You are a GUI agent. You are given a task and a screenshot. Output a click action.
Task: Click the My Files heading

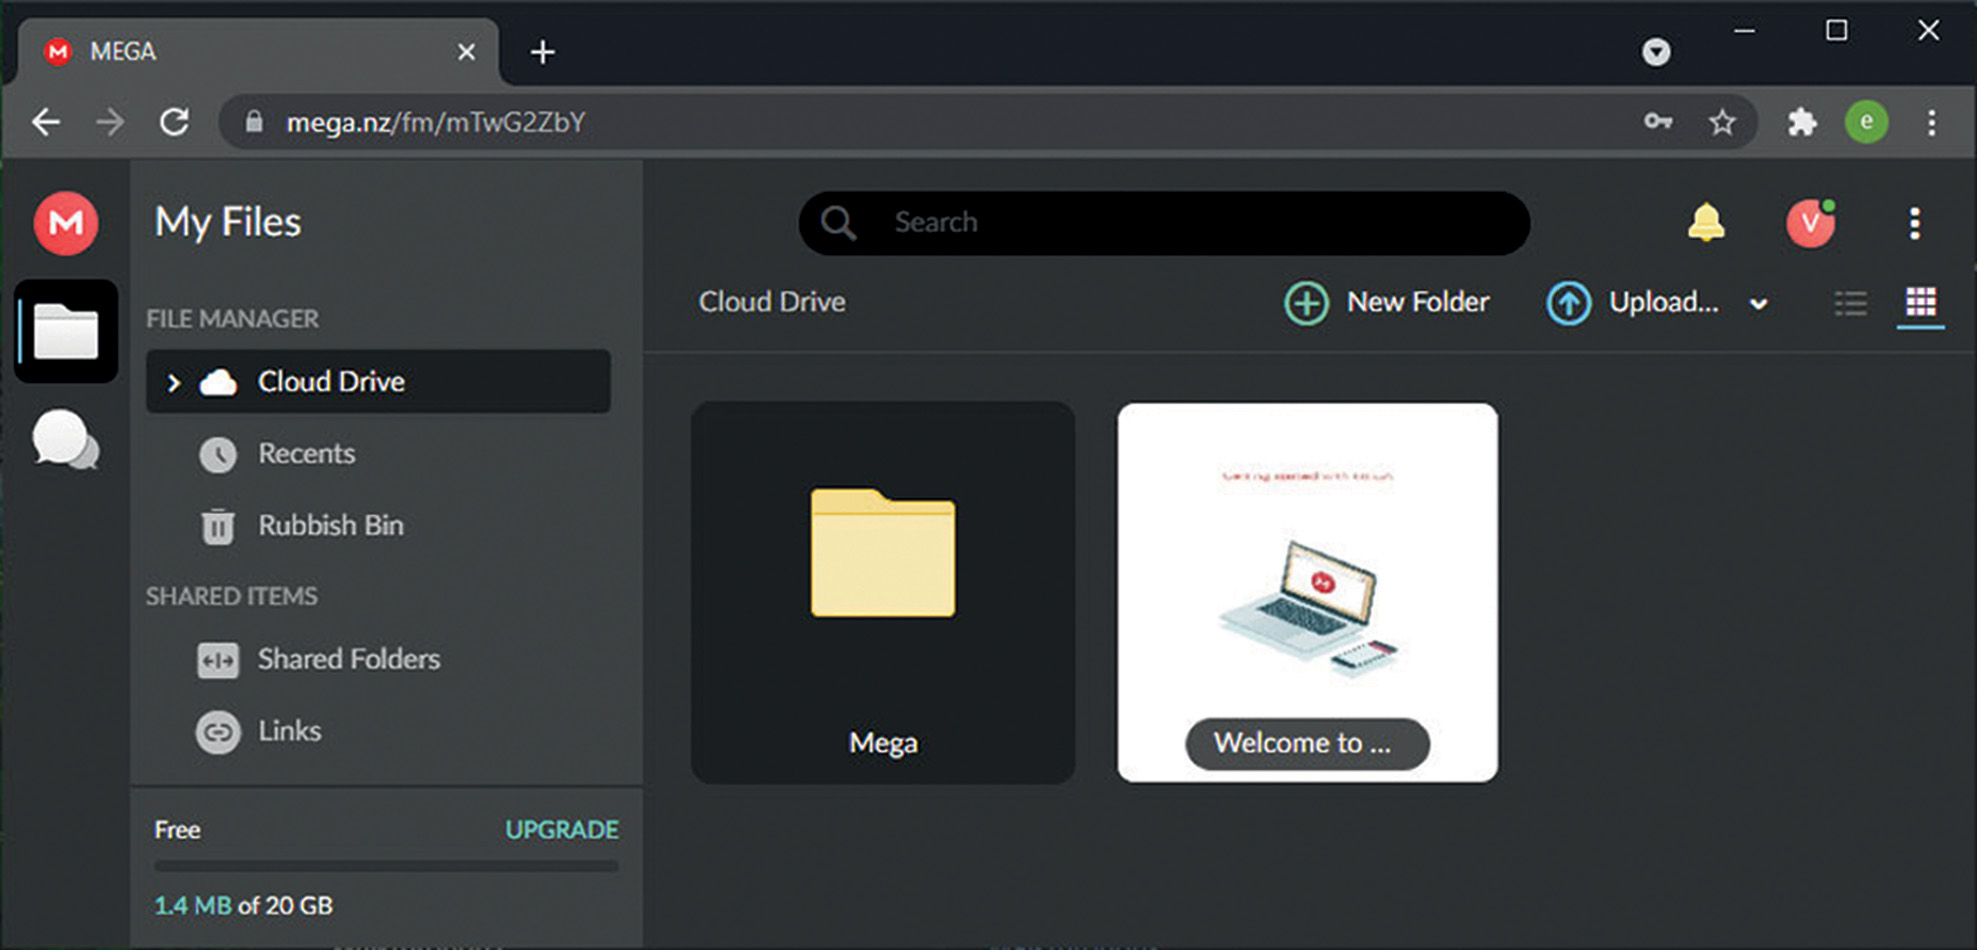coord(228,222)
